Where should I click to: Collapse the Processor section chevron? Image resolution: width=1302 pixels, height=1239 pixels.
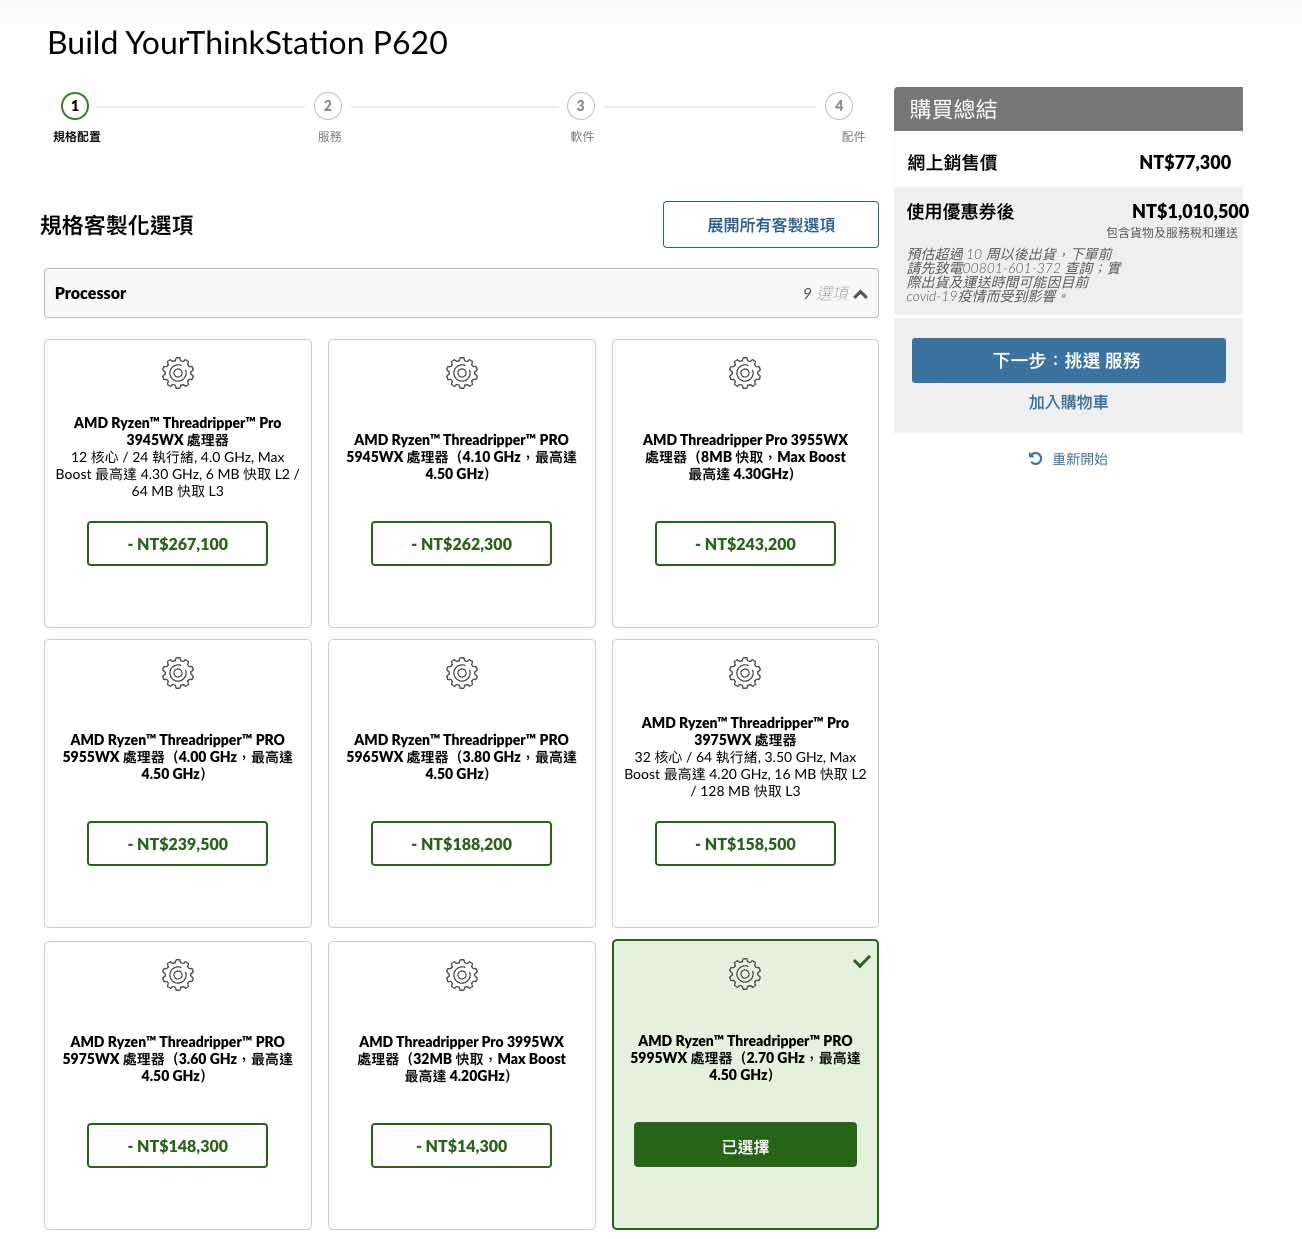coord(861,294)
